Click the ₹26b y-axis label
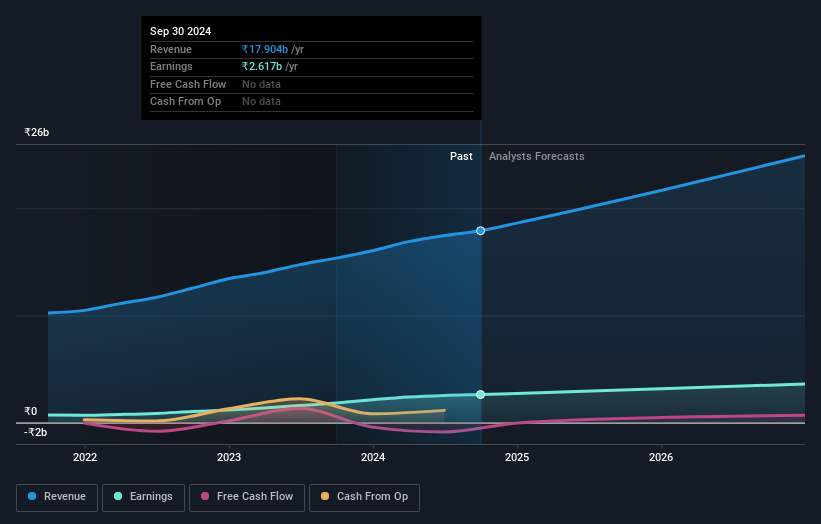The width and height of the screenshot is (821, 524). [37, 132]
